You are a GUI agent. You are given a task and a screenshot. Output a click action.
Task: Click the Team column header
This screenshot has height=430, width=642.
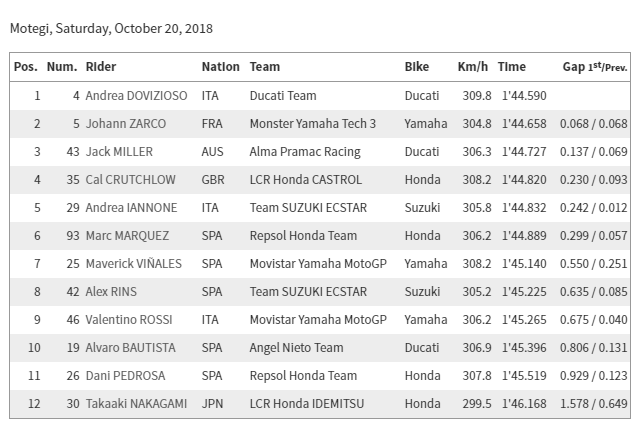click(265, 67)
